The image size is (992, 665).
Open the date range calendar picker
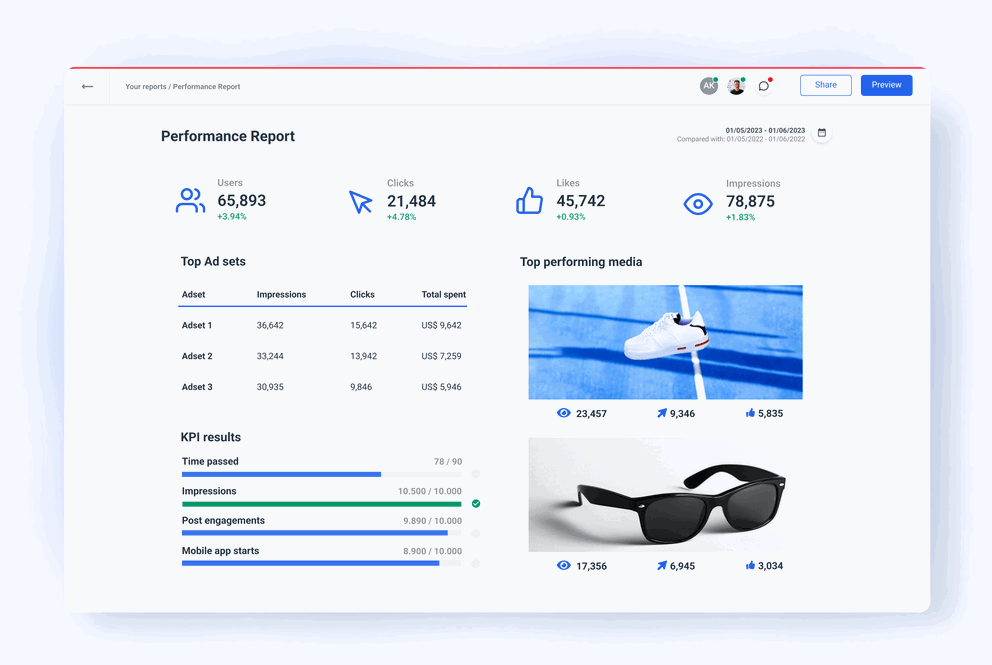pos(822,132)
